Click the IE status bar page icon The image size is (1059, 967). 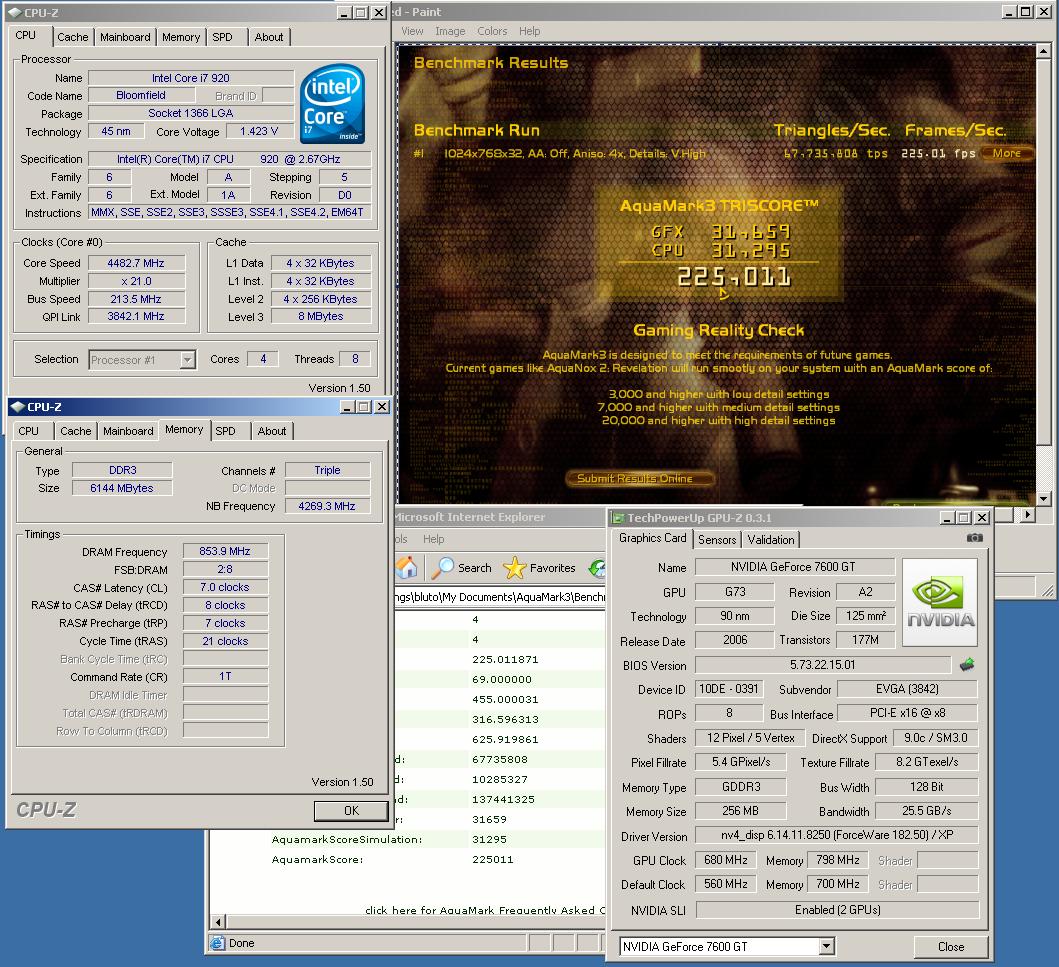click(x=217, y=943)
